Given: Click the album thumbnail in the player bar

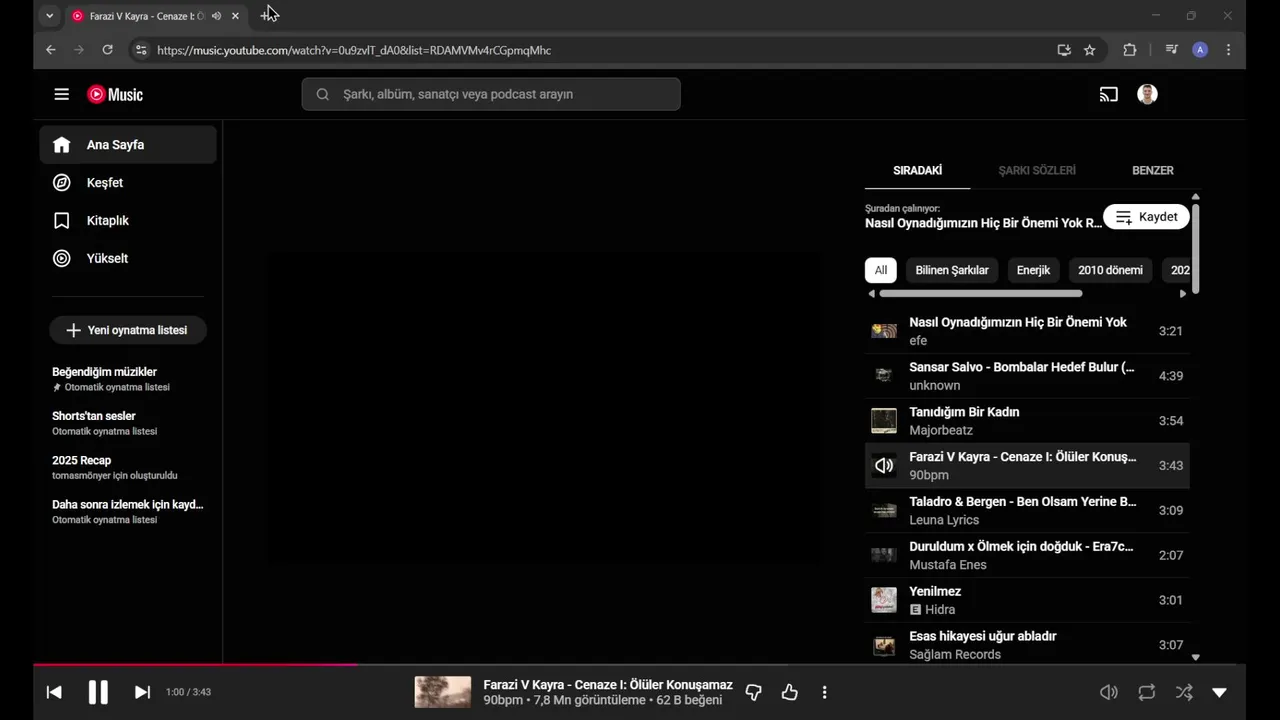Looking at the screenshot, I should pos(443,692).
